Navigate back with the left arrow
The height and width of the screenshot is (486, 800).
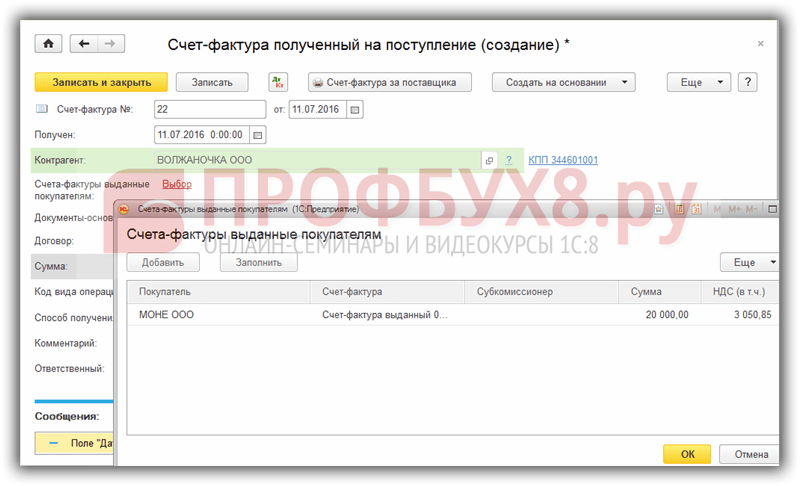[84, 44]
